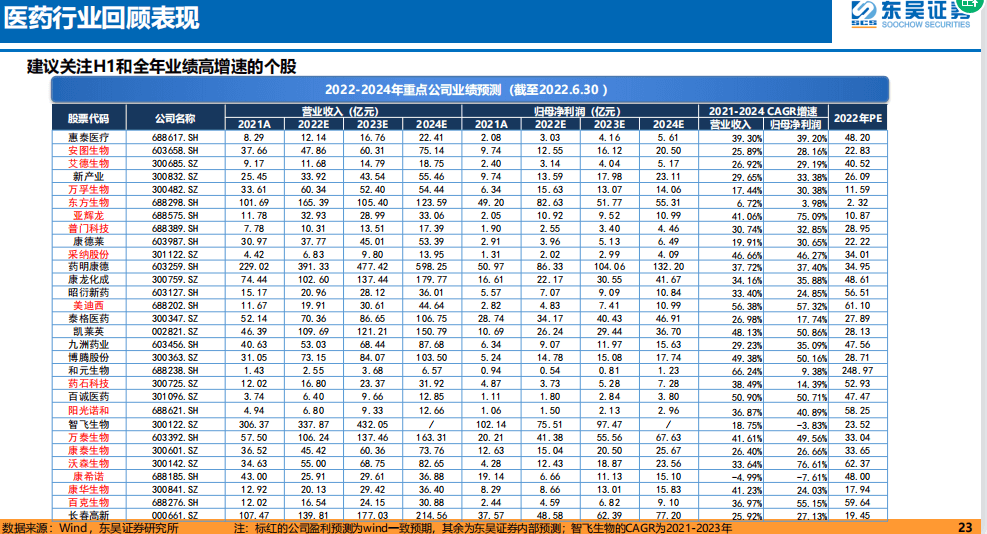The height and width of the screenshot is (534, 987).
Task: Select the 凯莱英 company name
Action: [89, 331]
